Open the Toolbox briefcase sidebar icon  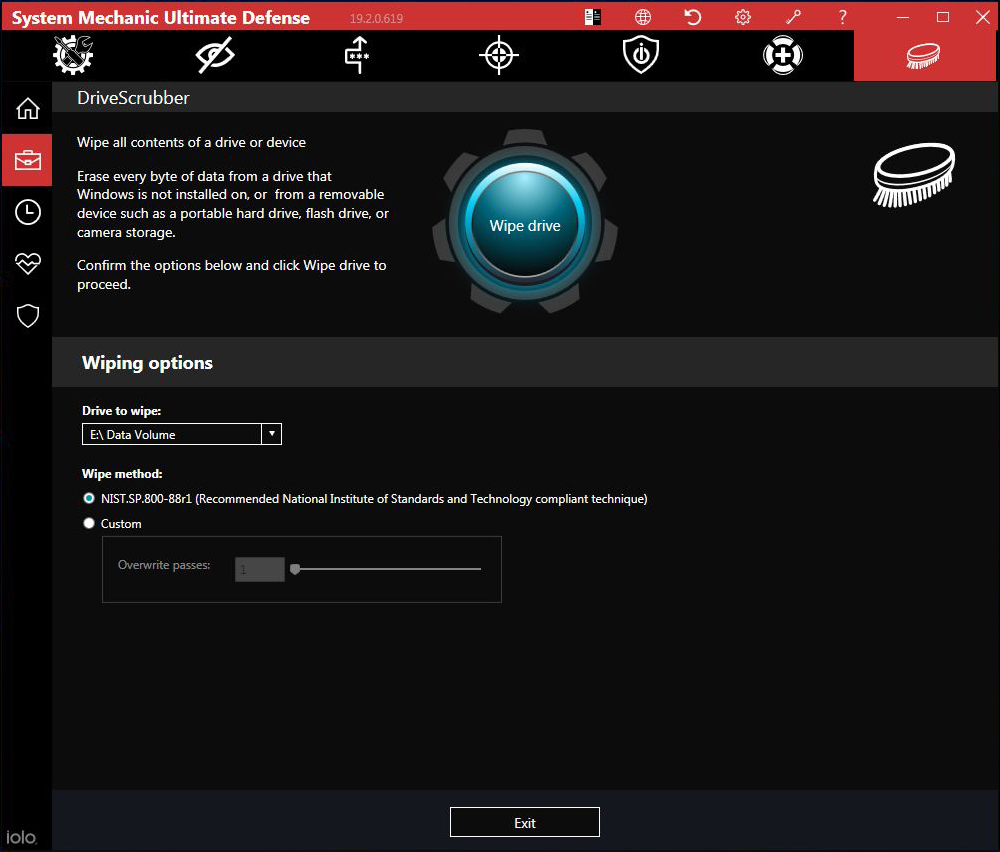(x=27, y=160)
